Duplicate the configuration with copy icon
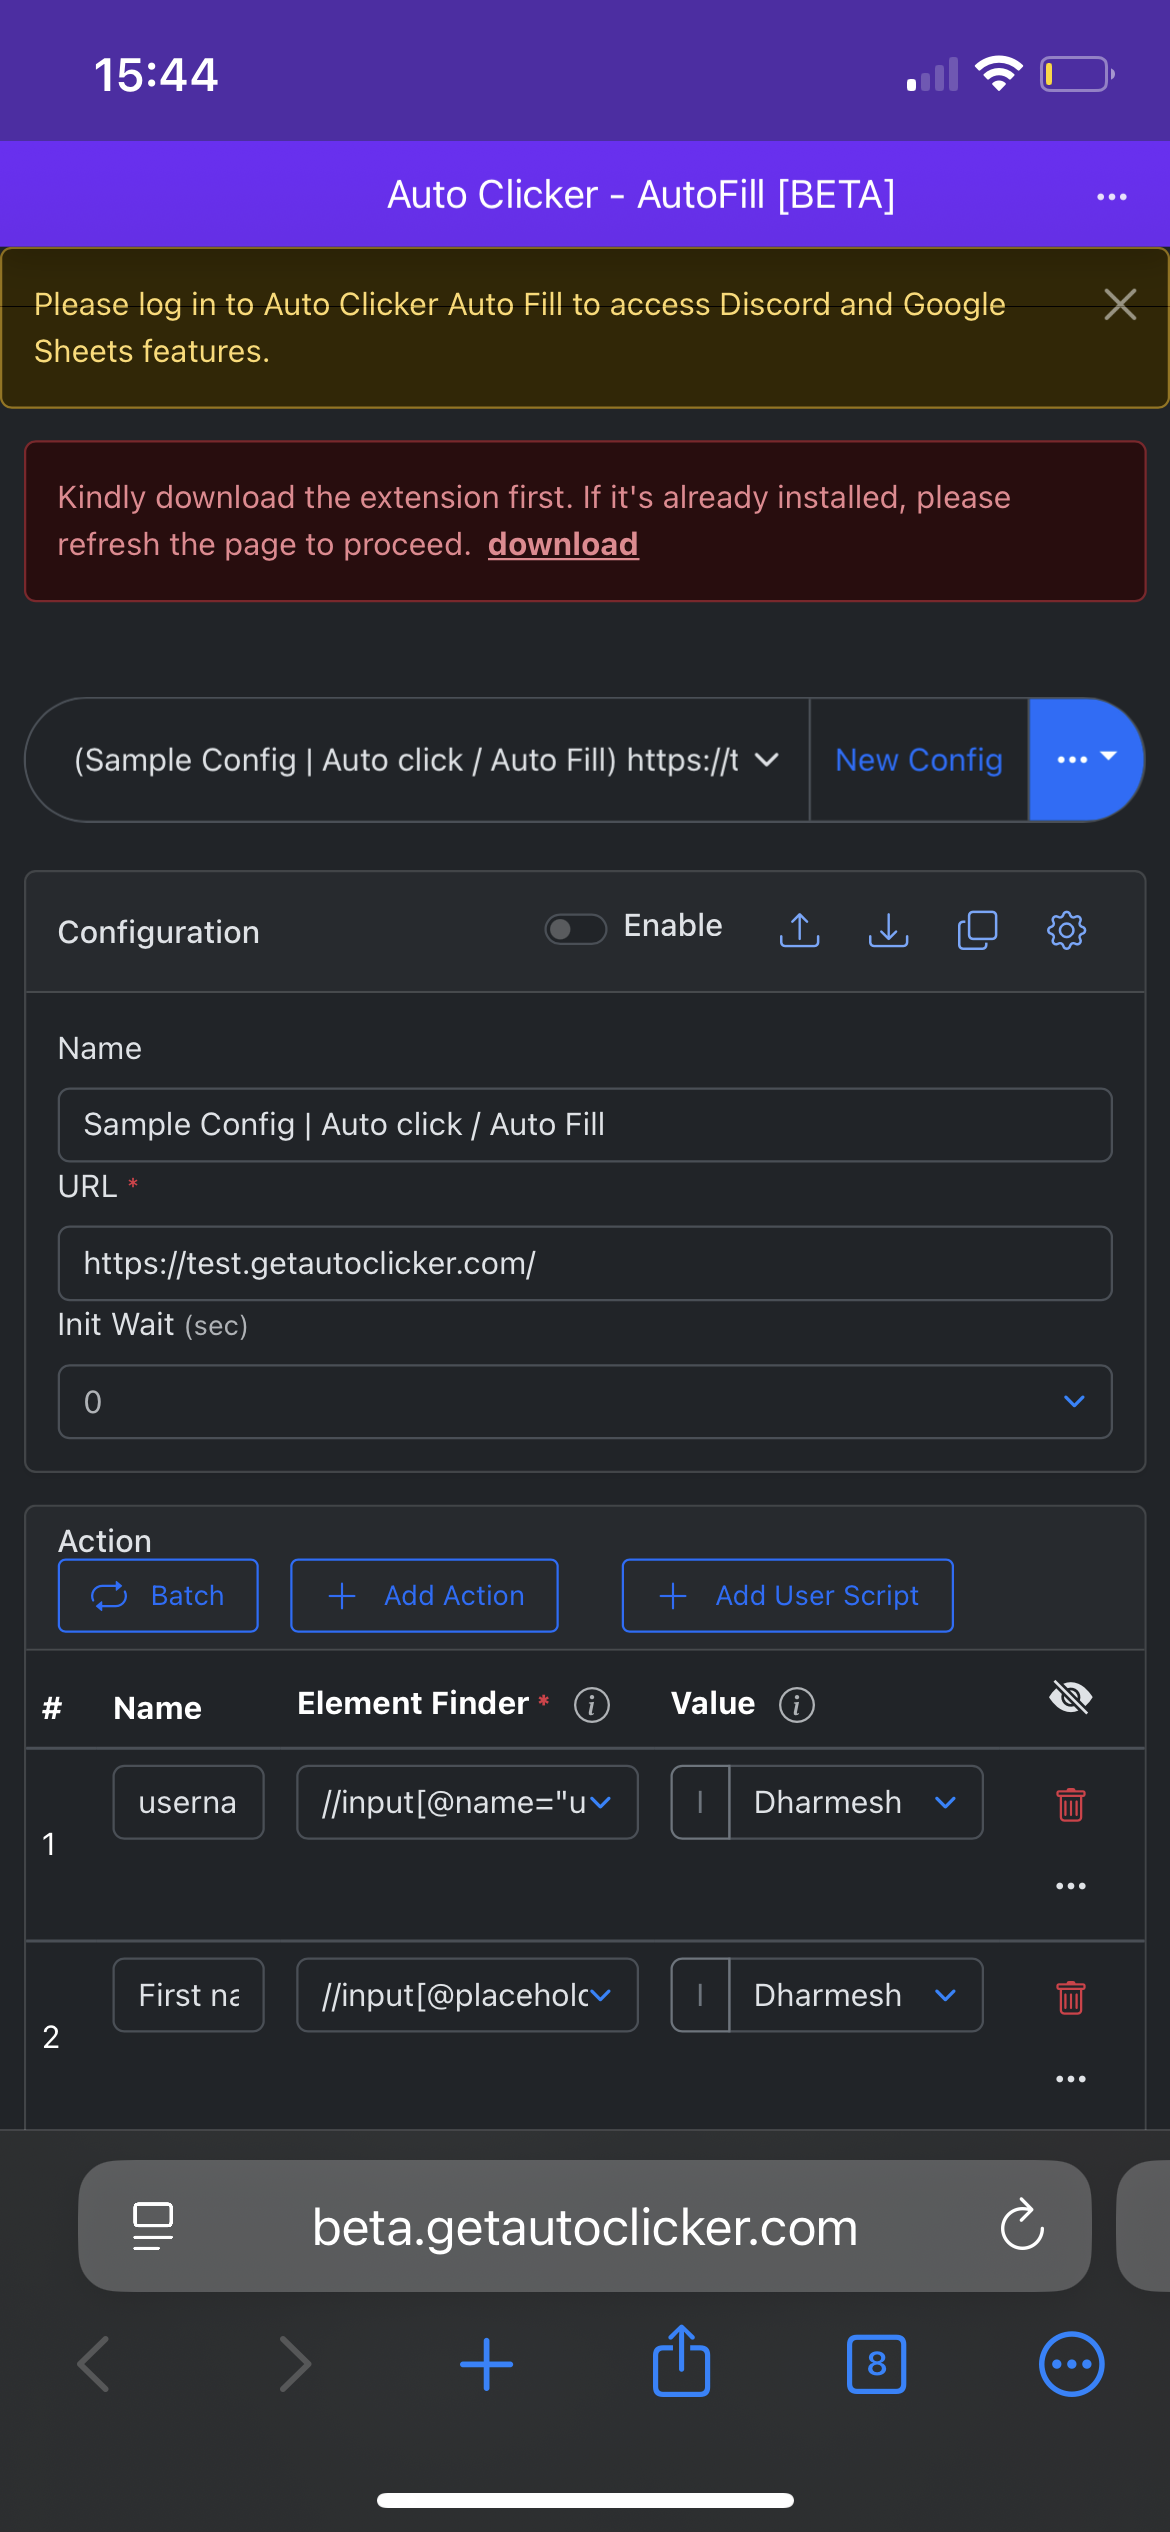The width and height of the screenshot is (1170, 2532). [x=977, y=930]
